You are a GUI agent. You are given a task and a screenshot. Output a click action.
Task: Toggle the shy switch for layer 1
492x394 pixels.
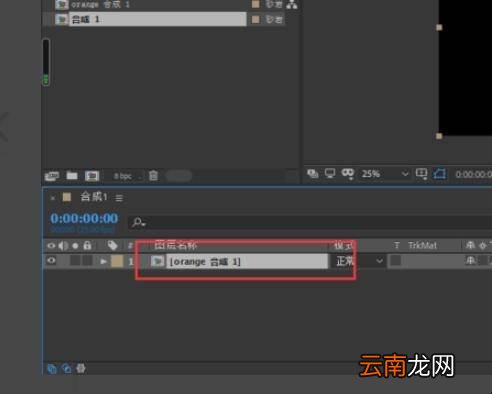470,260
